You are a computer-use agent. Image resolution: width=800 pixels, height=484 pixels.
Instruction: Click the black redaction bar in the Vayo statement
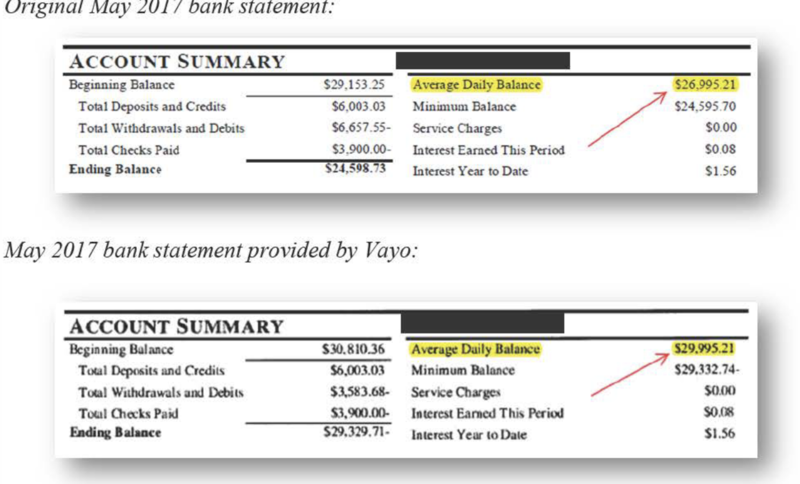(x=481, y=324)
